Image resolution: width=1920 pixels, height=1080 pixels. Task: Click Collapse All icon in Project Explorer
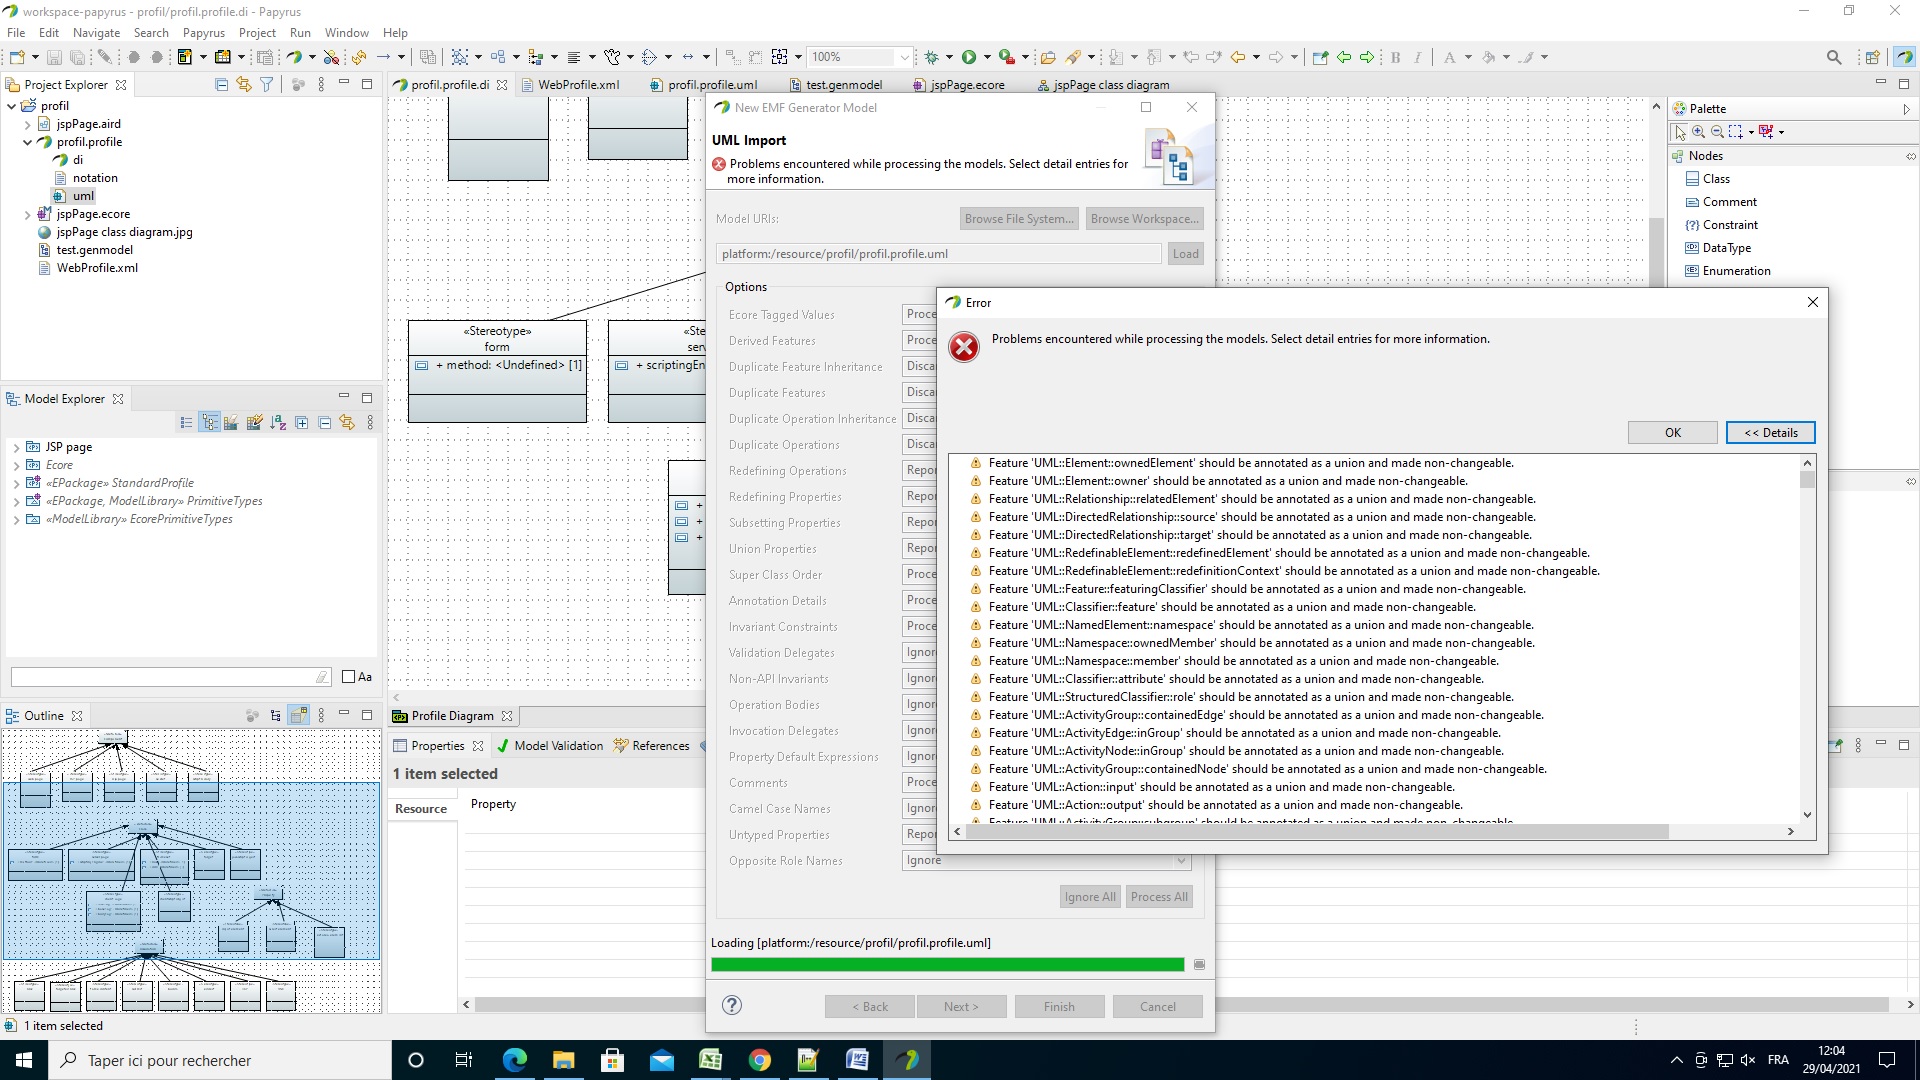[x=221, y=85]
